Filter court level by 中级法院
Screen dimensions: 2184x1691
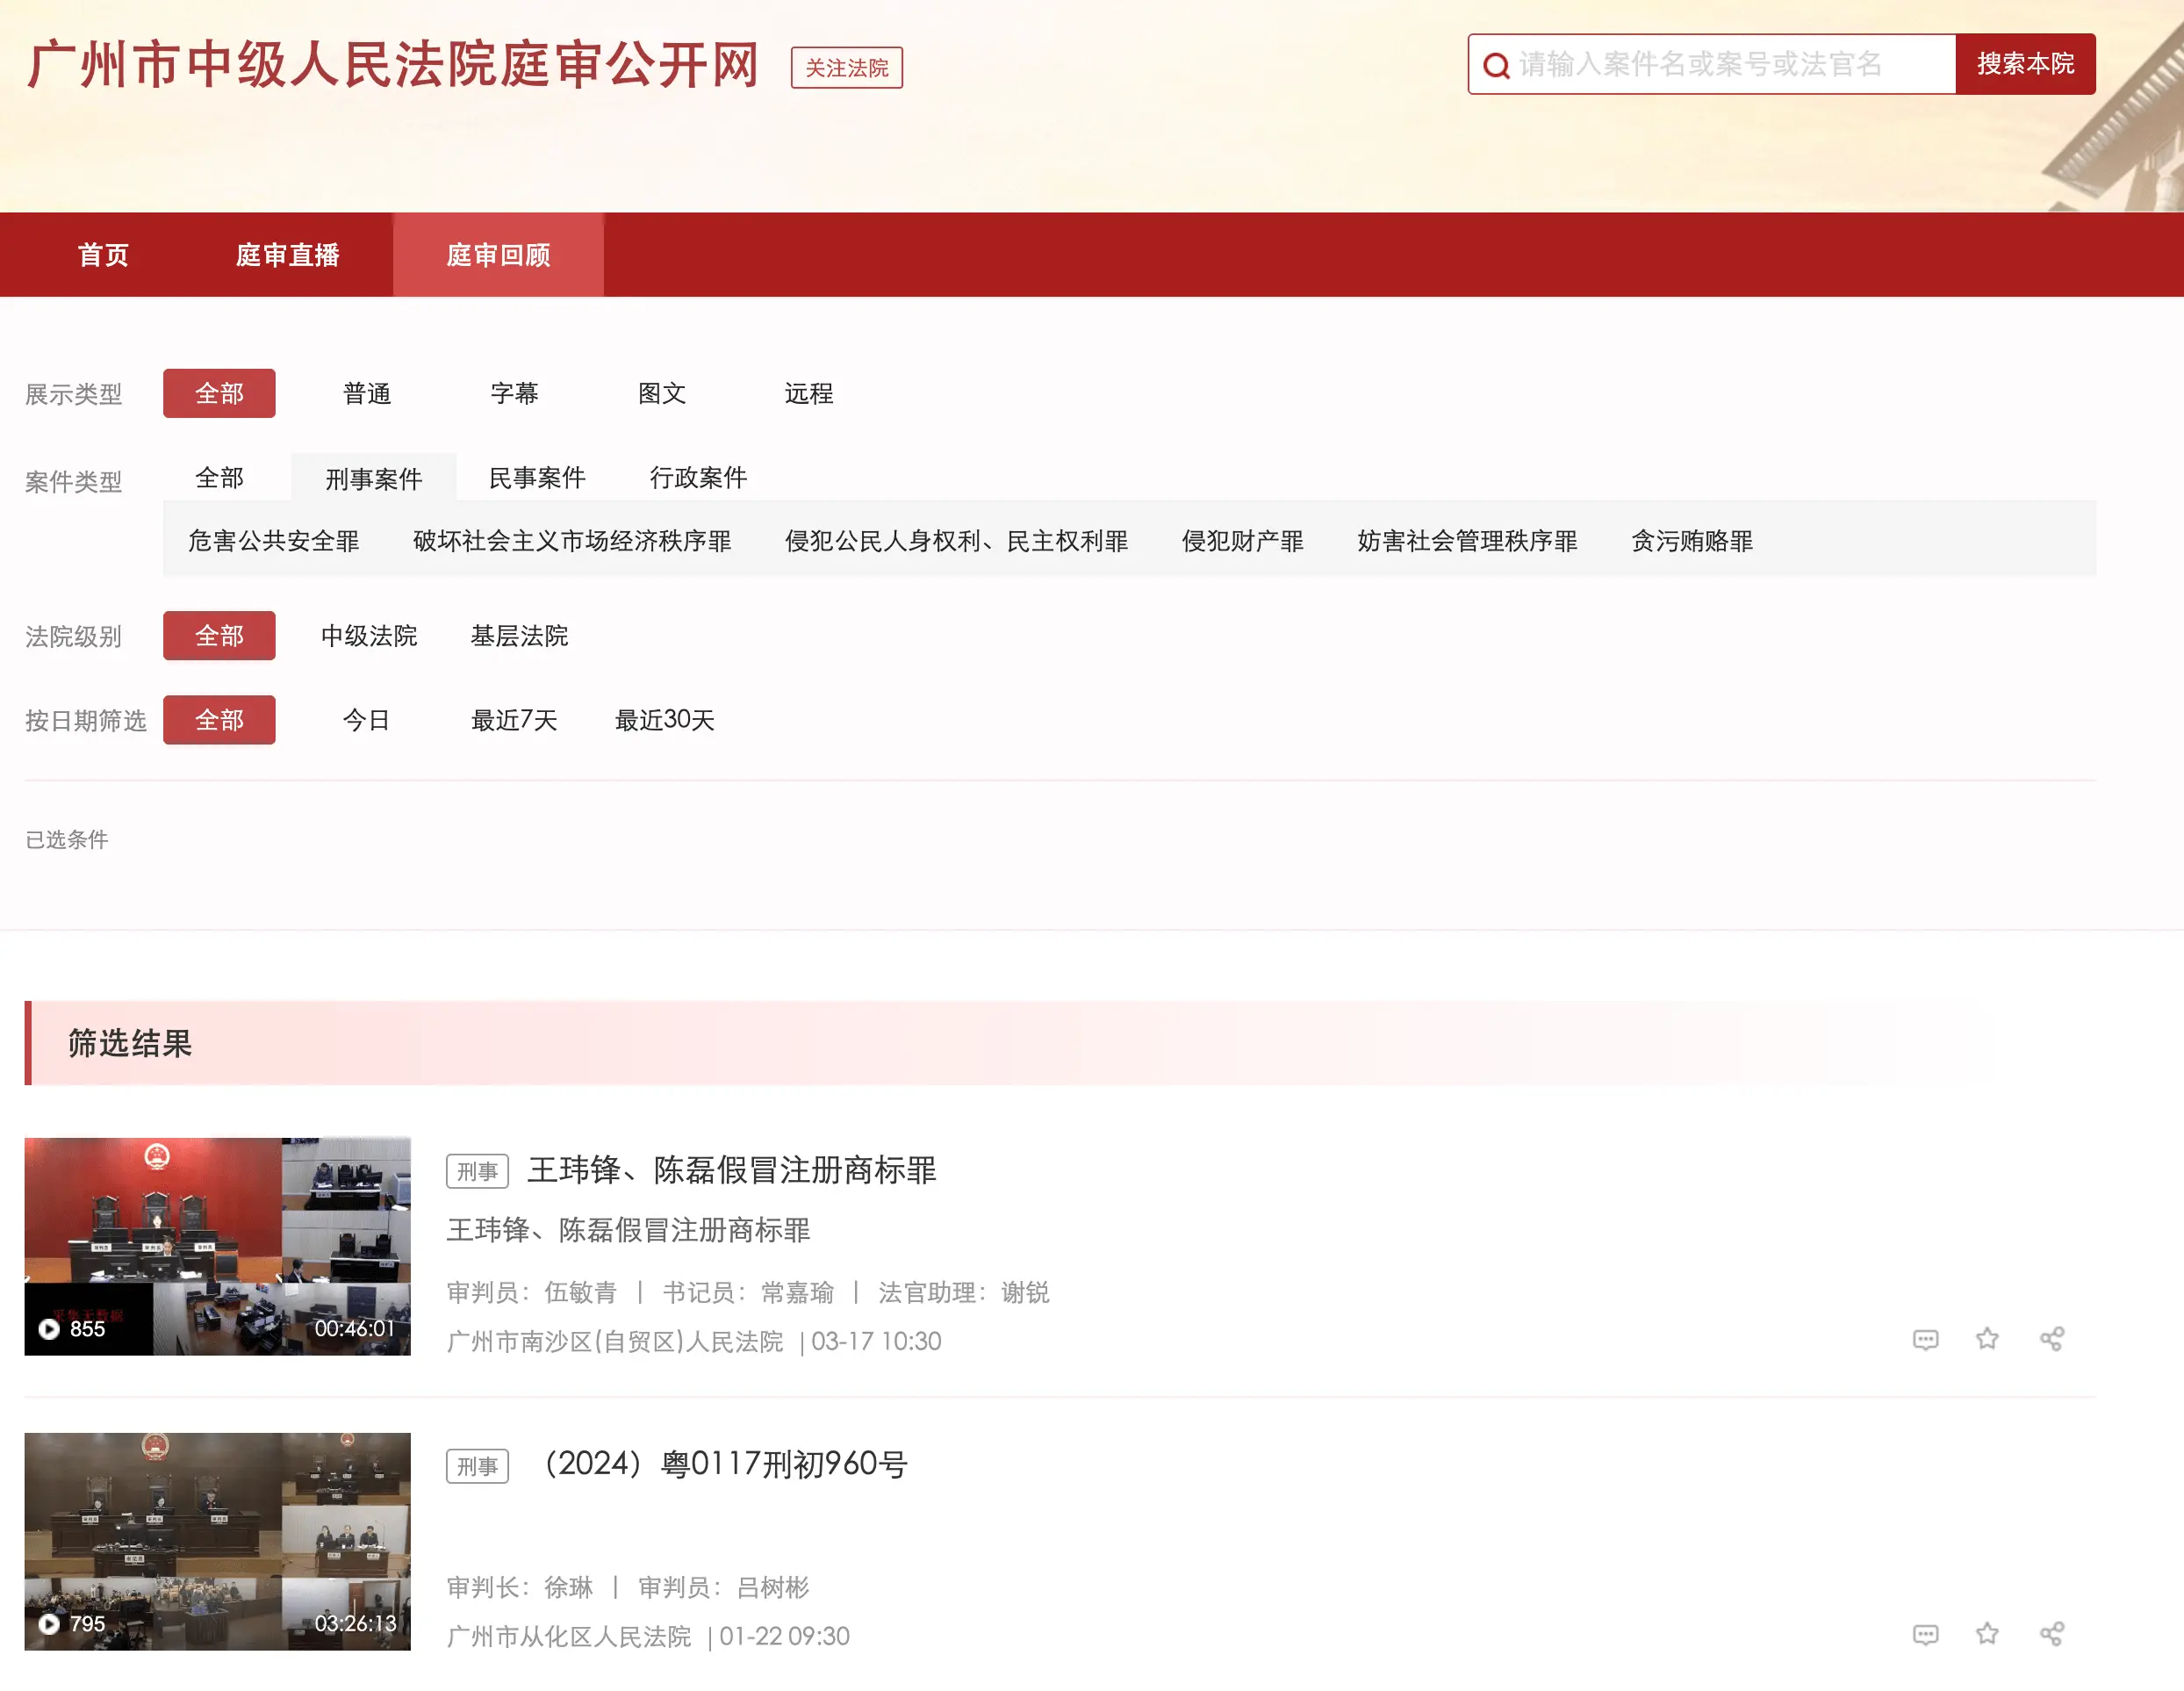pyautogui.click(x=369, y=636)
